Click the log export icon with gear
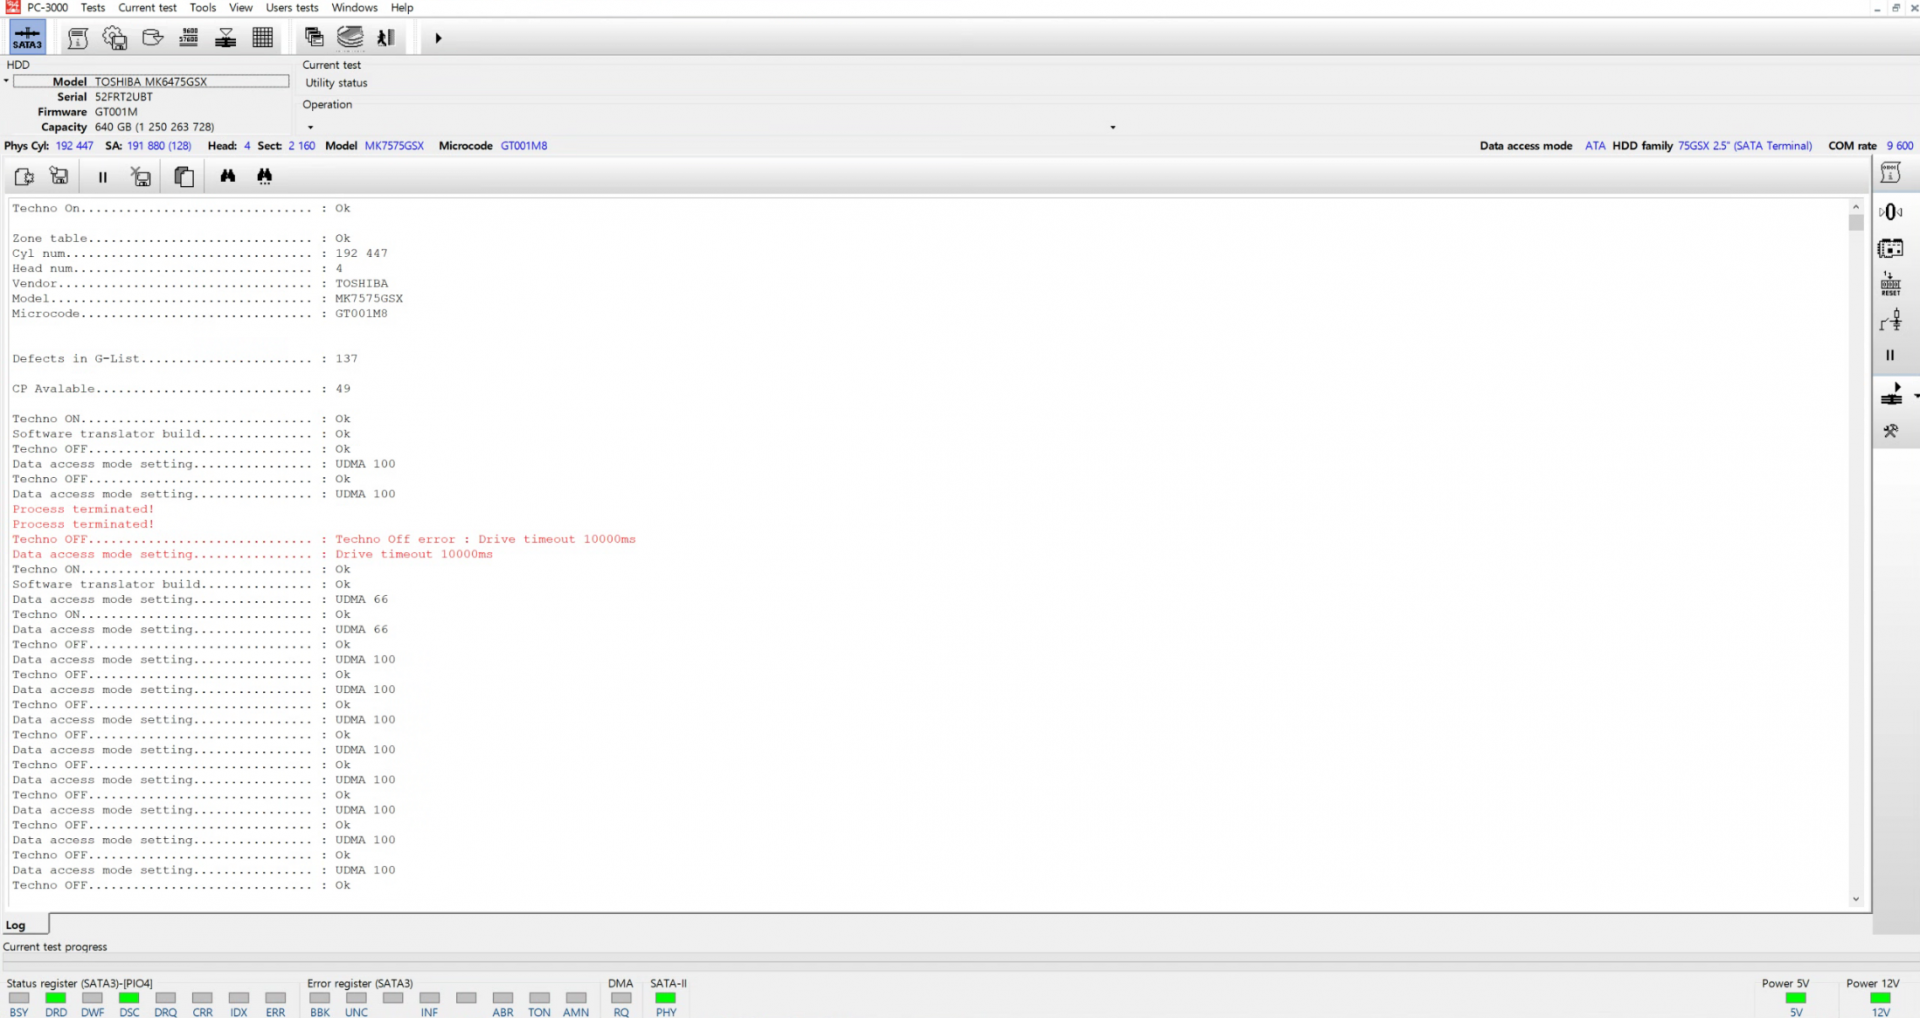The width and height of the screenshot is (1920, 1018). point(24,177)
